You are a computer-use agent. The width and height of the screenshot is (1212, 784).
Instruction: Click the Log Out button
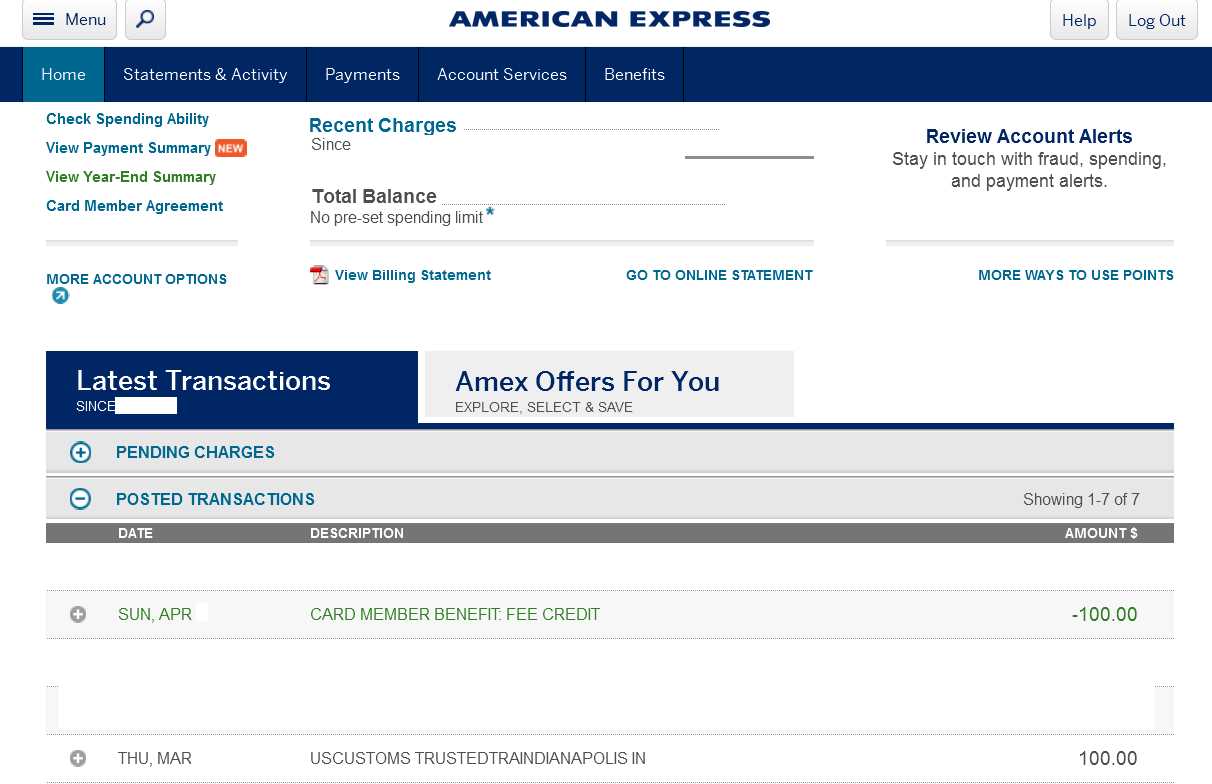pos(1156,20)
